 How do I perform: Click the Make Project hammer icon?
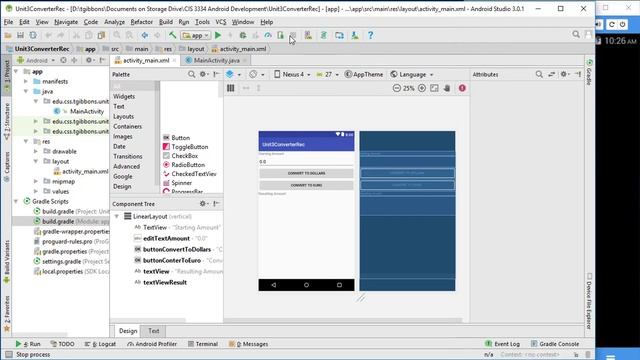173,36
